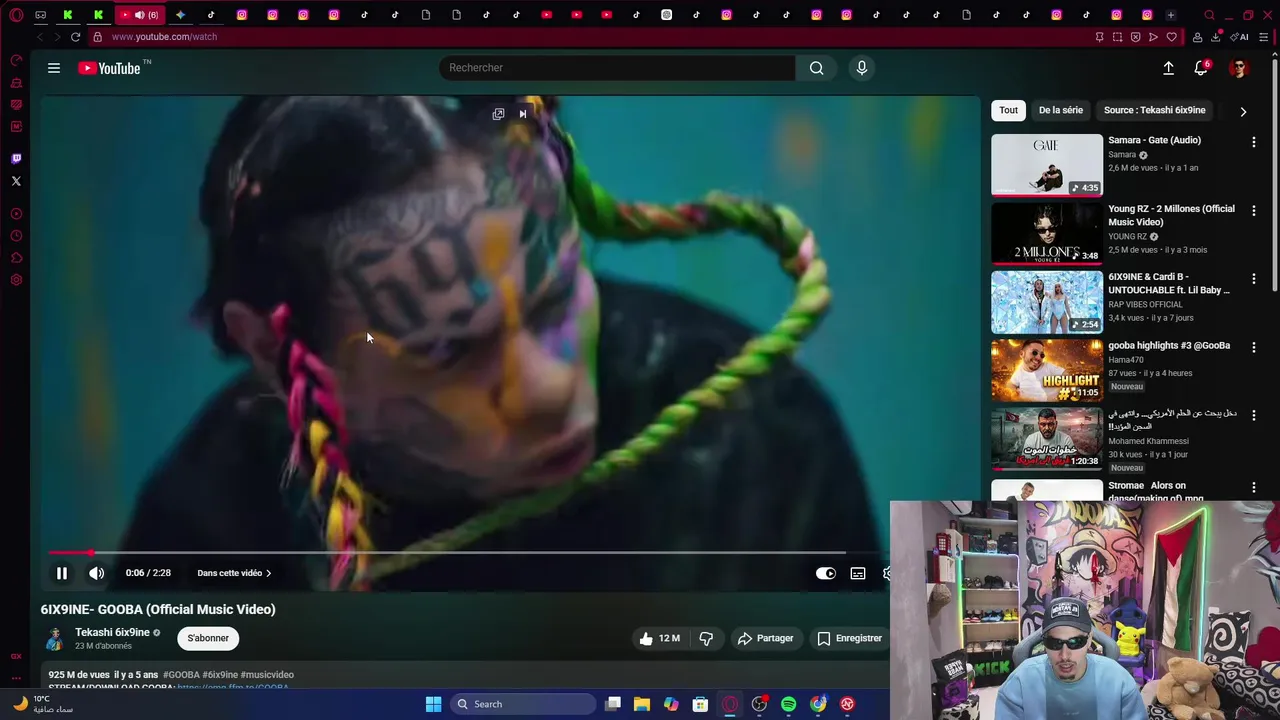Image resolution: width=1280 pixels, height=720 pixels.
Task: Like the video showing 12 M
Action: (x=660, y=638)
